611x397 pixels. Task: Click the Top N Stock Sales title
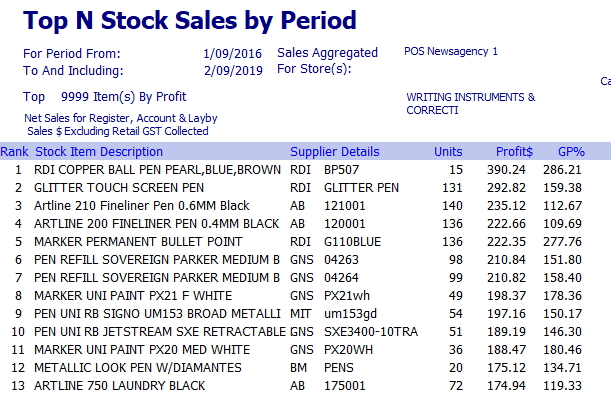[190, 20]
